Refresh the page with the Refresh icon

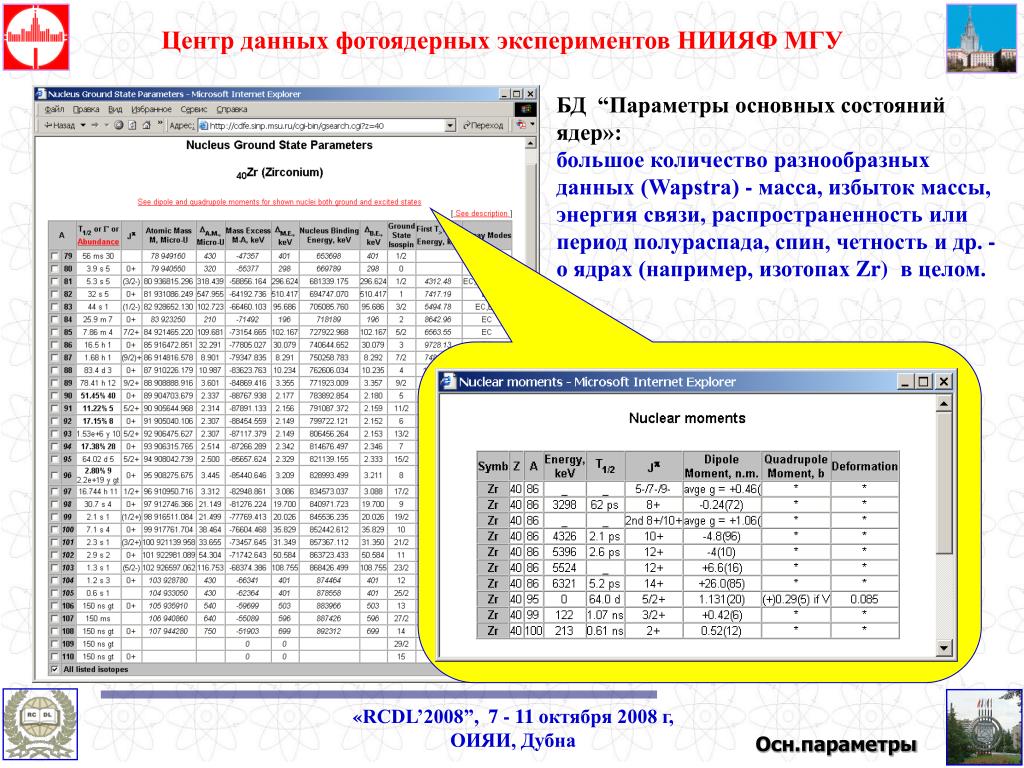coord(133,125)
